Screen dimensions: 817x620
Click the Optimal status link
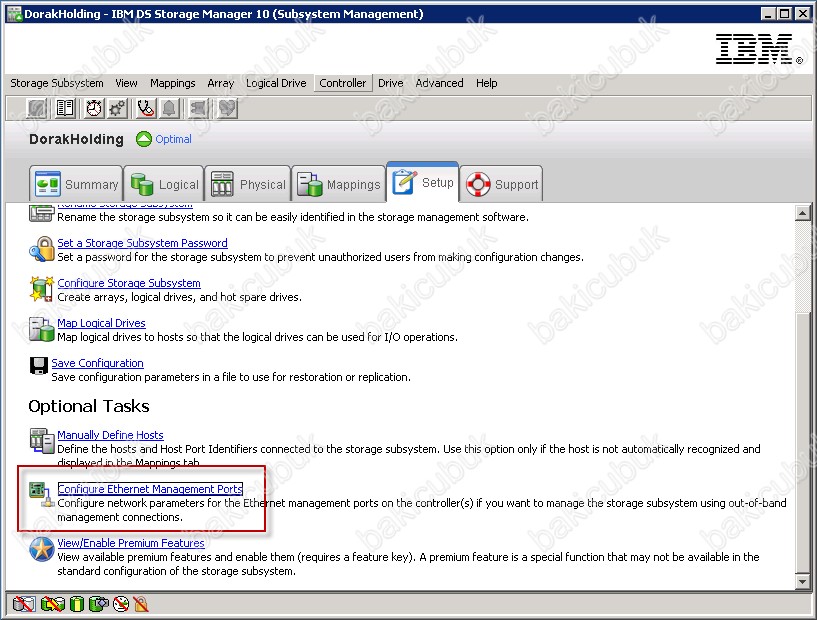(174, 139)
